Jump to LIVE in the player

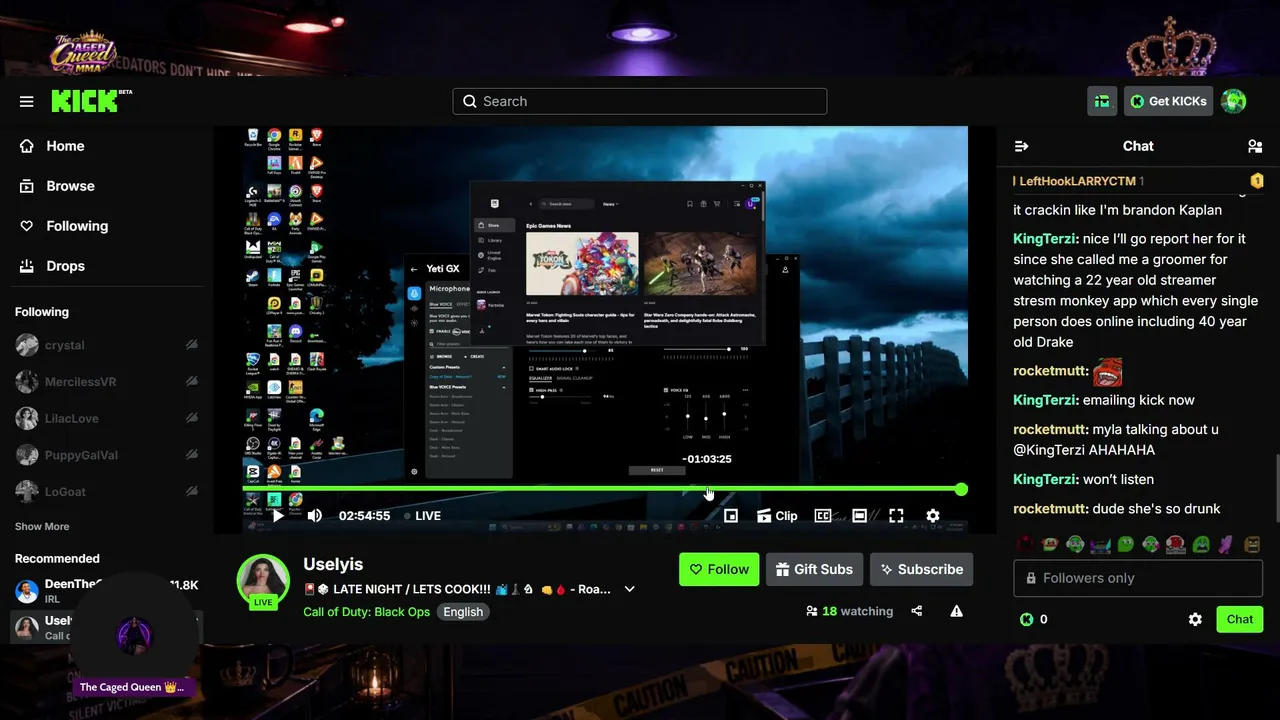point(422,516)
